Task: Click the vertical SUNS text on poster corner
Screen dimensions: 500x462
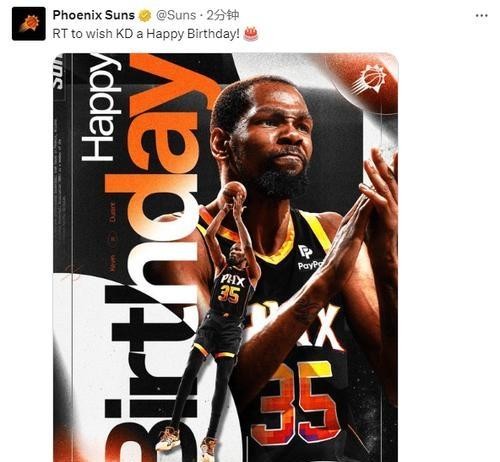Action: [x=58, y=72]
